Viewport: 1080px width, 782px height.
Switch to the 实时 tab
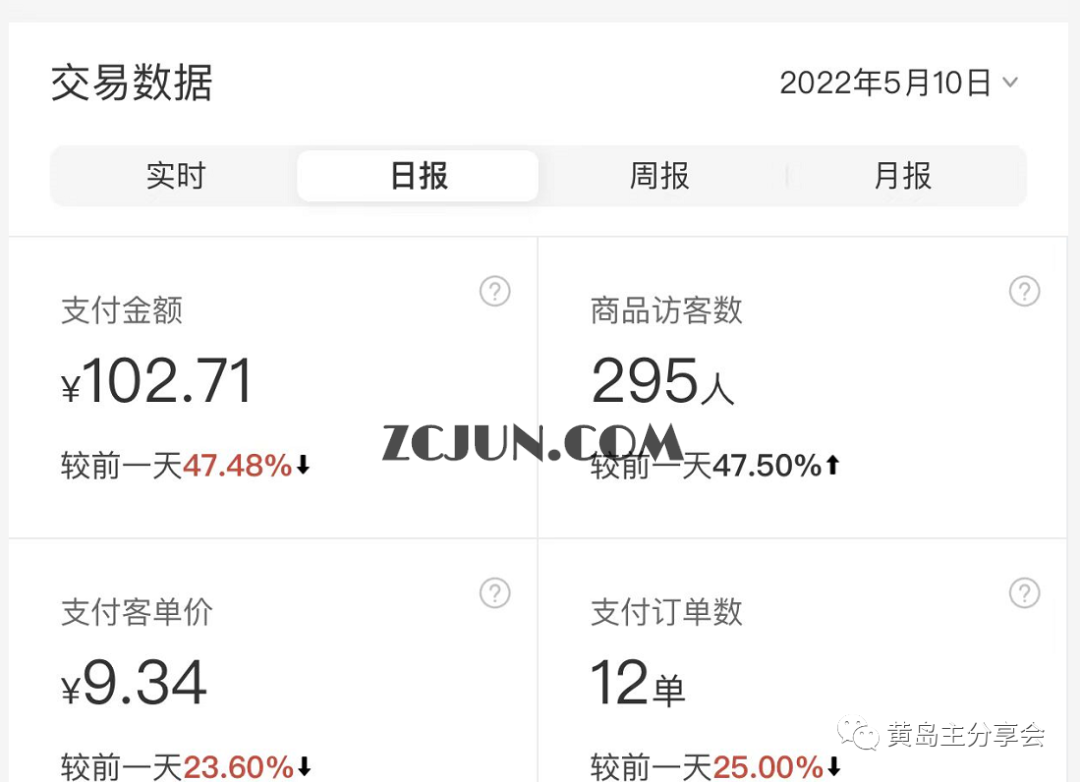pyautogui.click(x=176, y=176)
